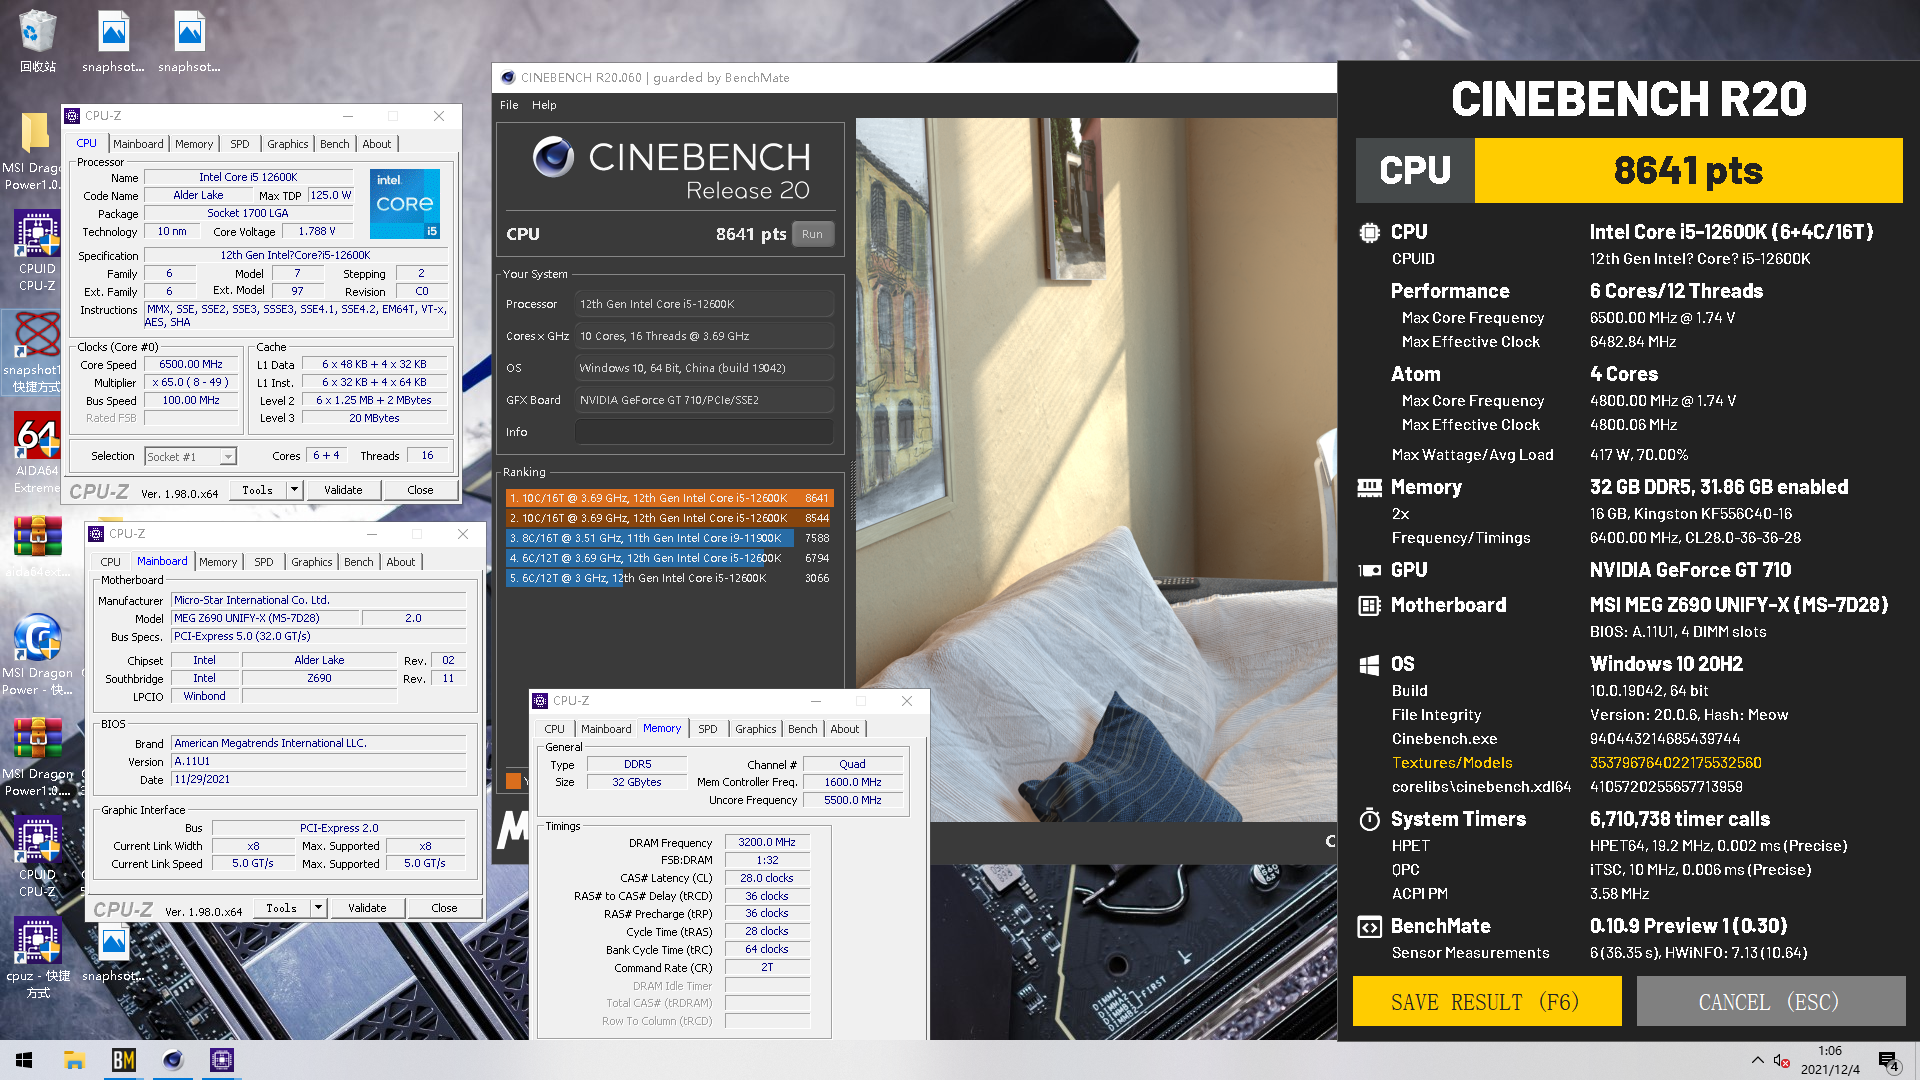Click Close button in top CPU-Z window
The height and width of the screenshot is (1080, 1920).
(420, 490)
